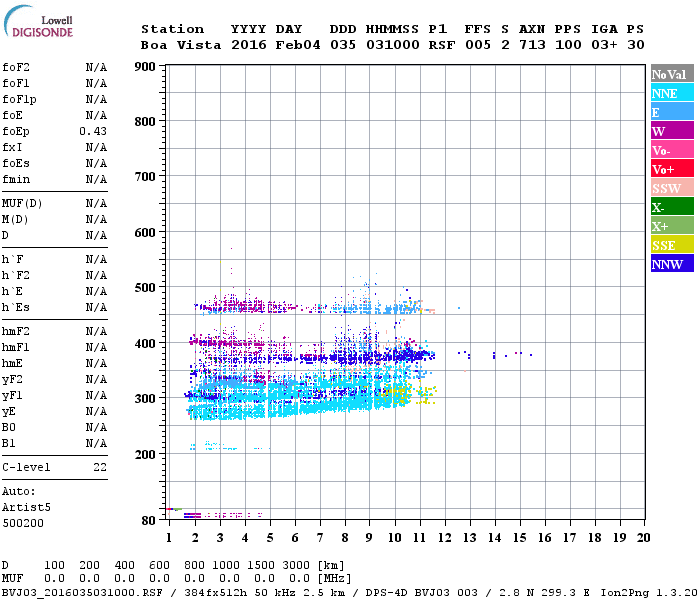The height and width of the screenshot is (600, 700).
Task: Select the NNE cyan legend swatch
Action: pos(672,93)
